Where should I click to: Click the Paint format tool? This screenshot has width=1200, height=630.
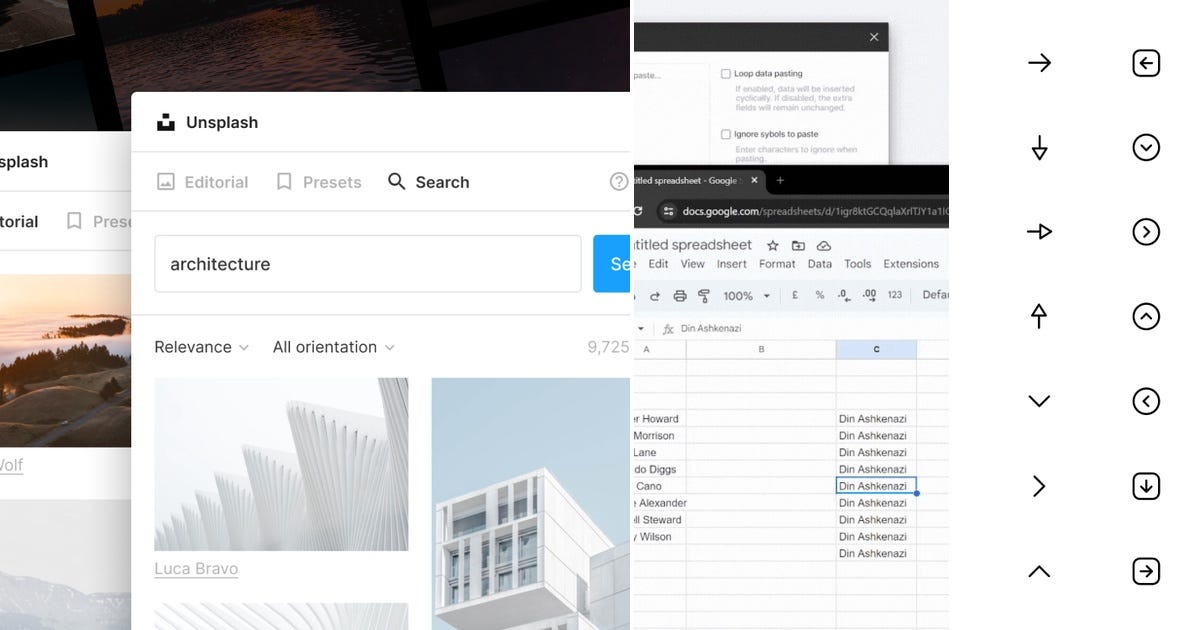[x=704, y=295]
